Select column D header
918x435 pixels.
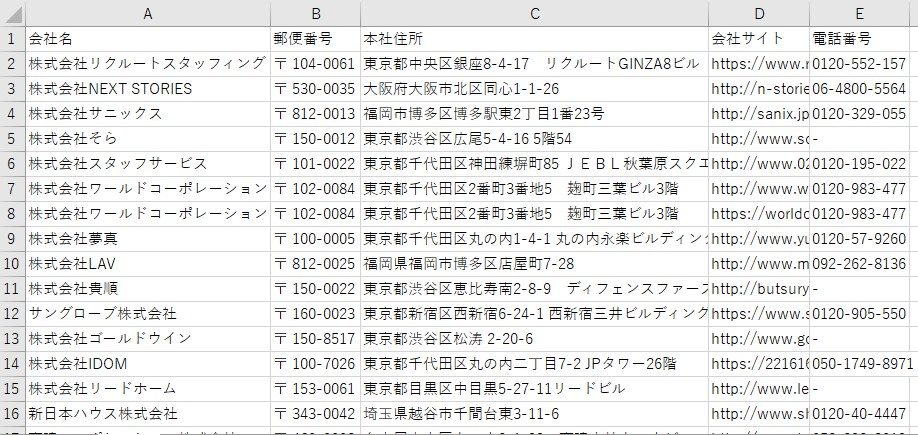[759, 13]
